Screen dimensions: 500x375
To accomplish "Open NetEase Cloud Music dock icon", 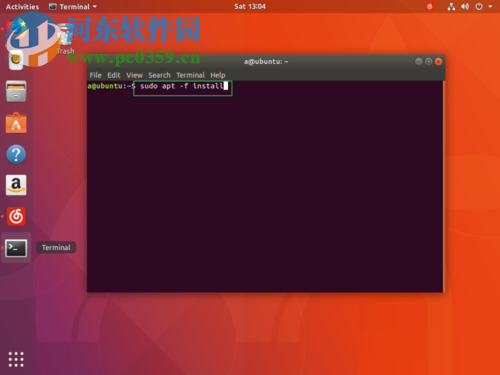I will coord(16,216).
